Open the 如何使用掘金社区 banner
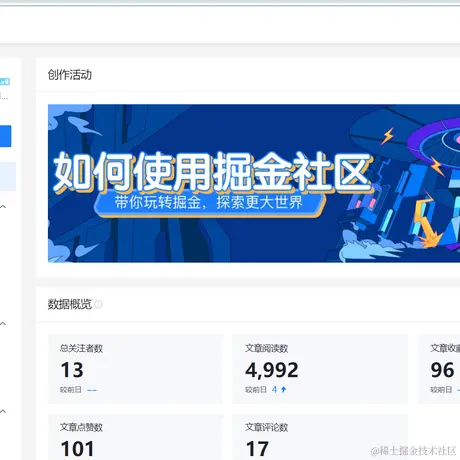This screenshot has width=460, height=460. coord(254,183)
